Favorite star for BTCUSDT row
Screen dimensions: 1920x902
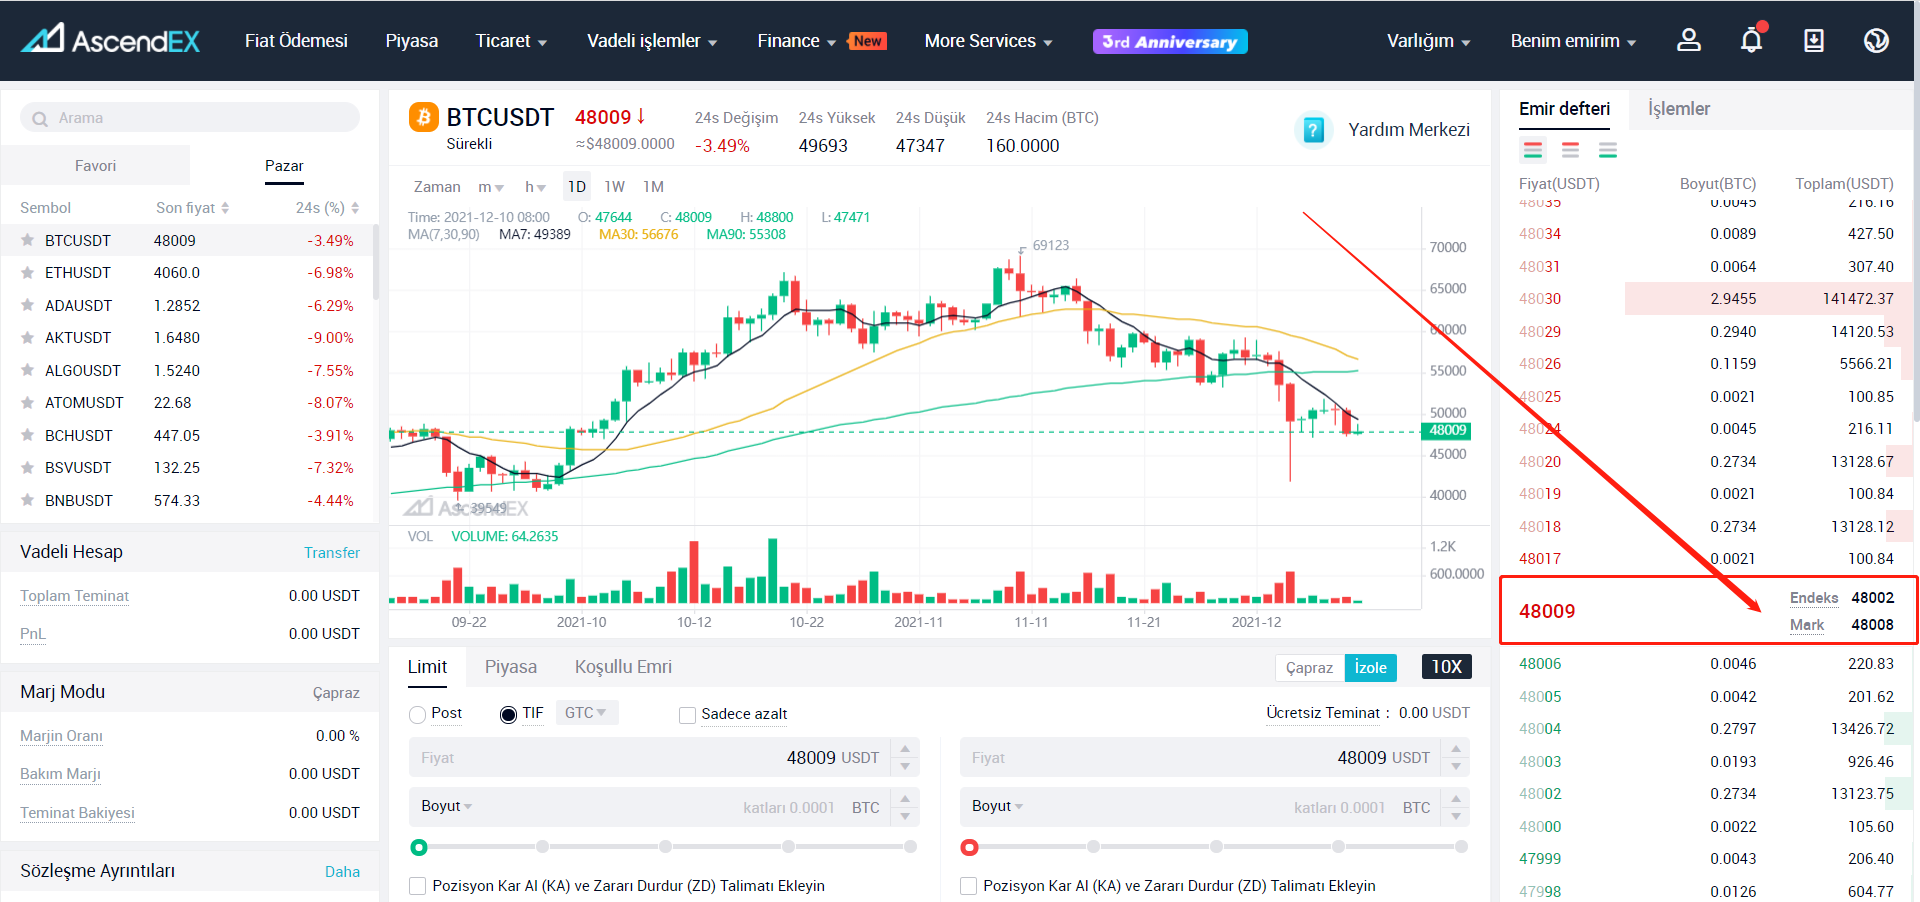pyautogui.click(x=28, y=240)
